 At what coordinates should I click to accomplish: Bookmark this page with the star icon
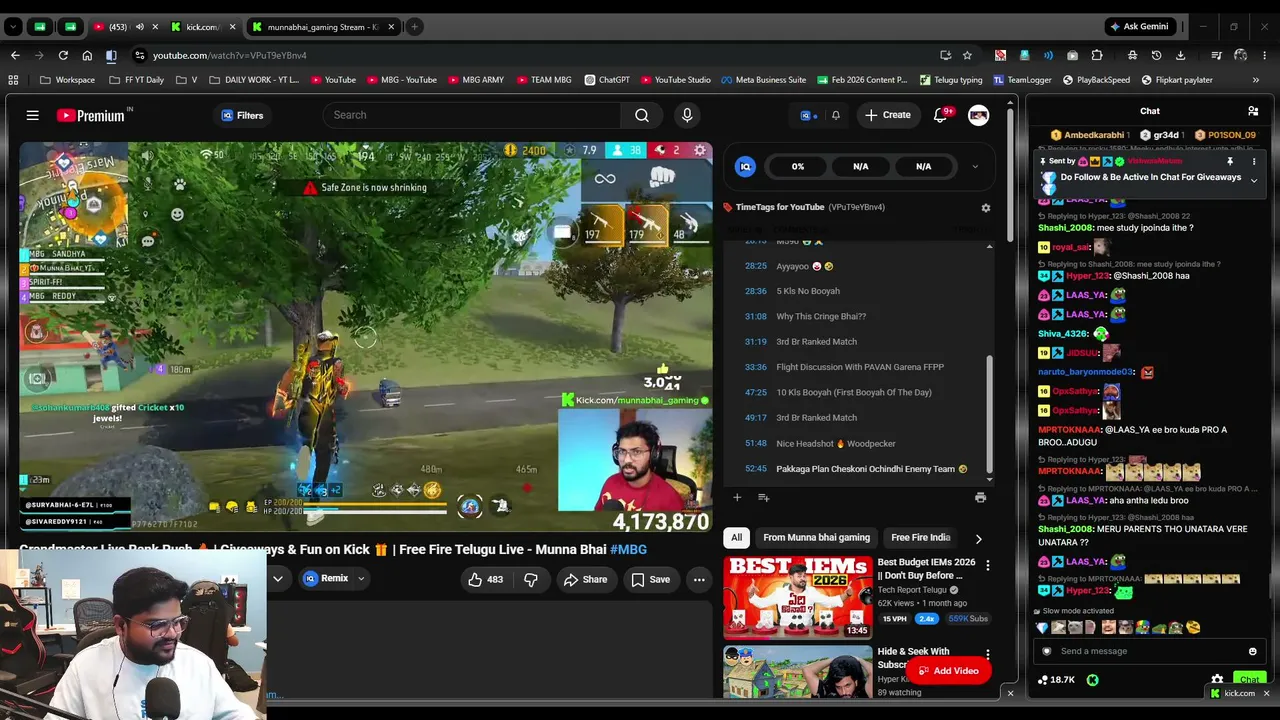coord(967,55)
